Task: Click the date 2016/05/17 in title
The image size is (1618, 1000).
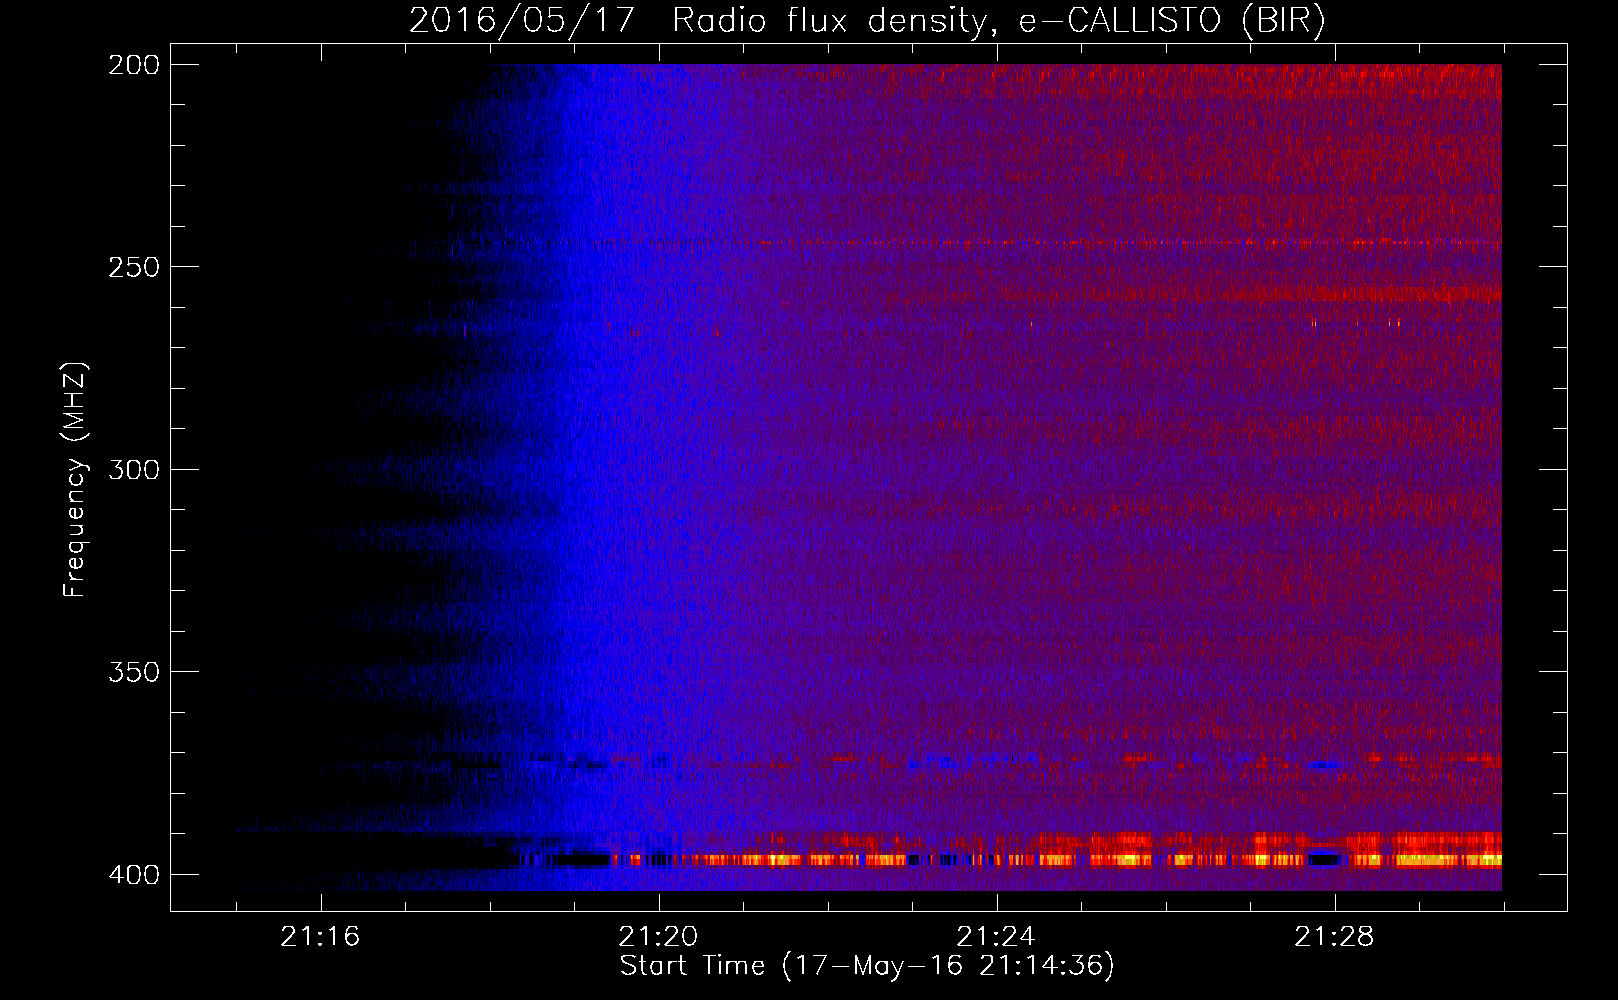Action: 522,20
